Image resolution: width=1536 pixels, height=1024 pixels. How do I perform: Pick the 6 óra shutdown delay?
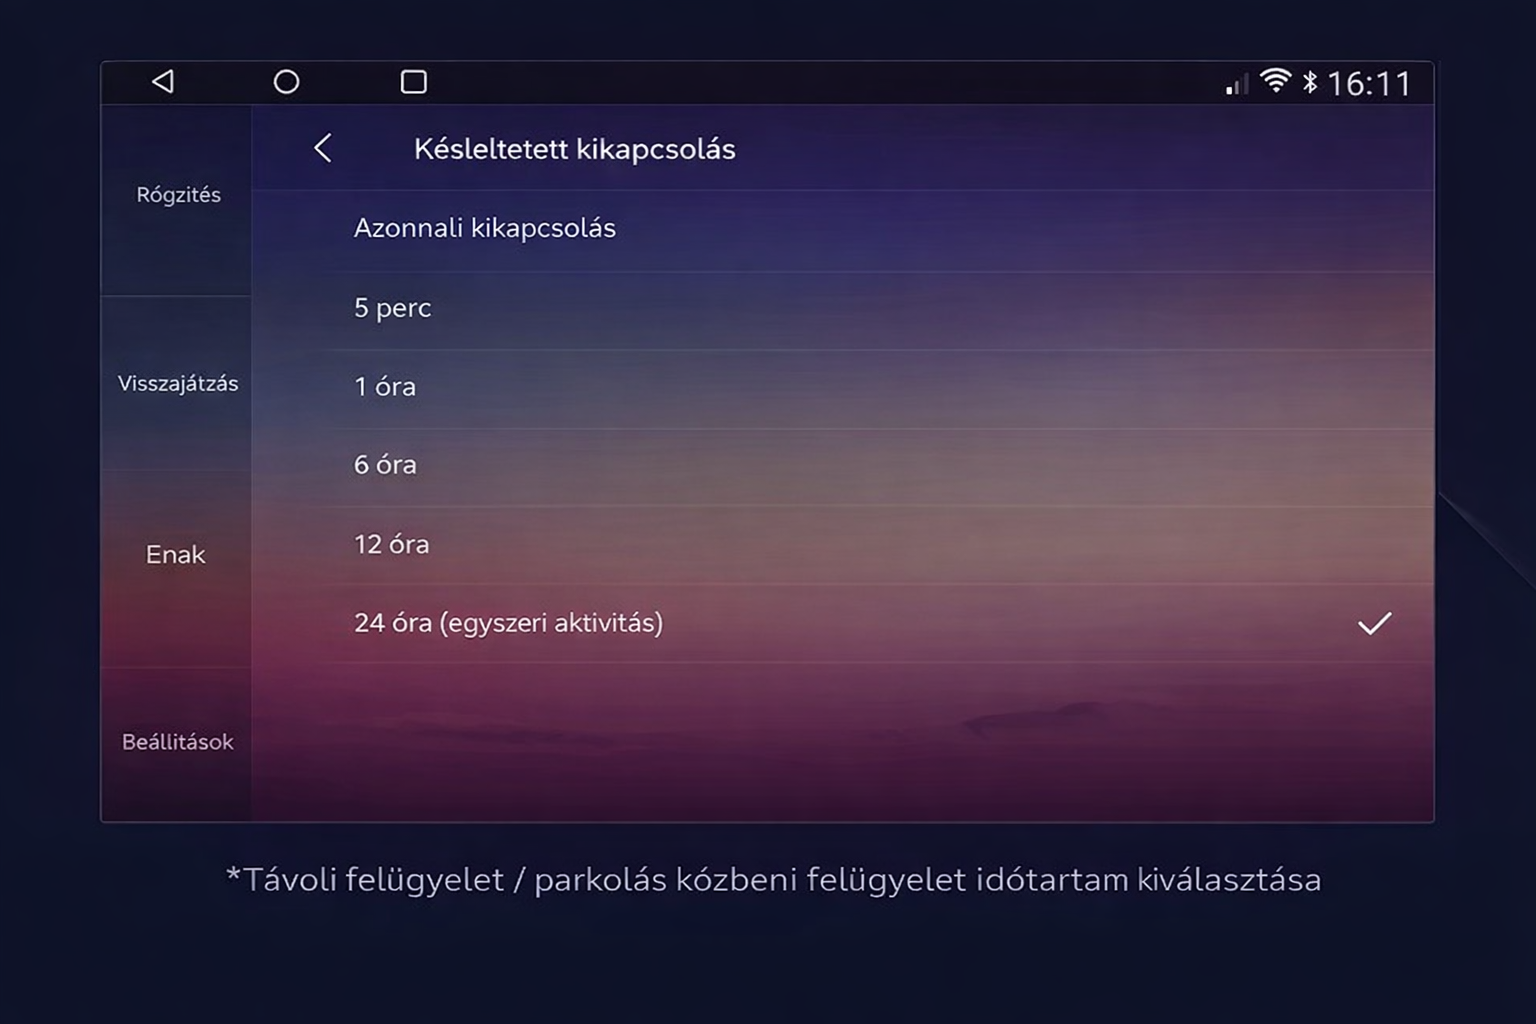click(385, 465)
